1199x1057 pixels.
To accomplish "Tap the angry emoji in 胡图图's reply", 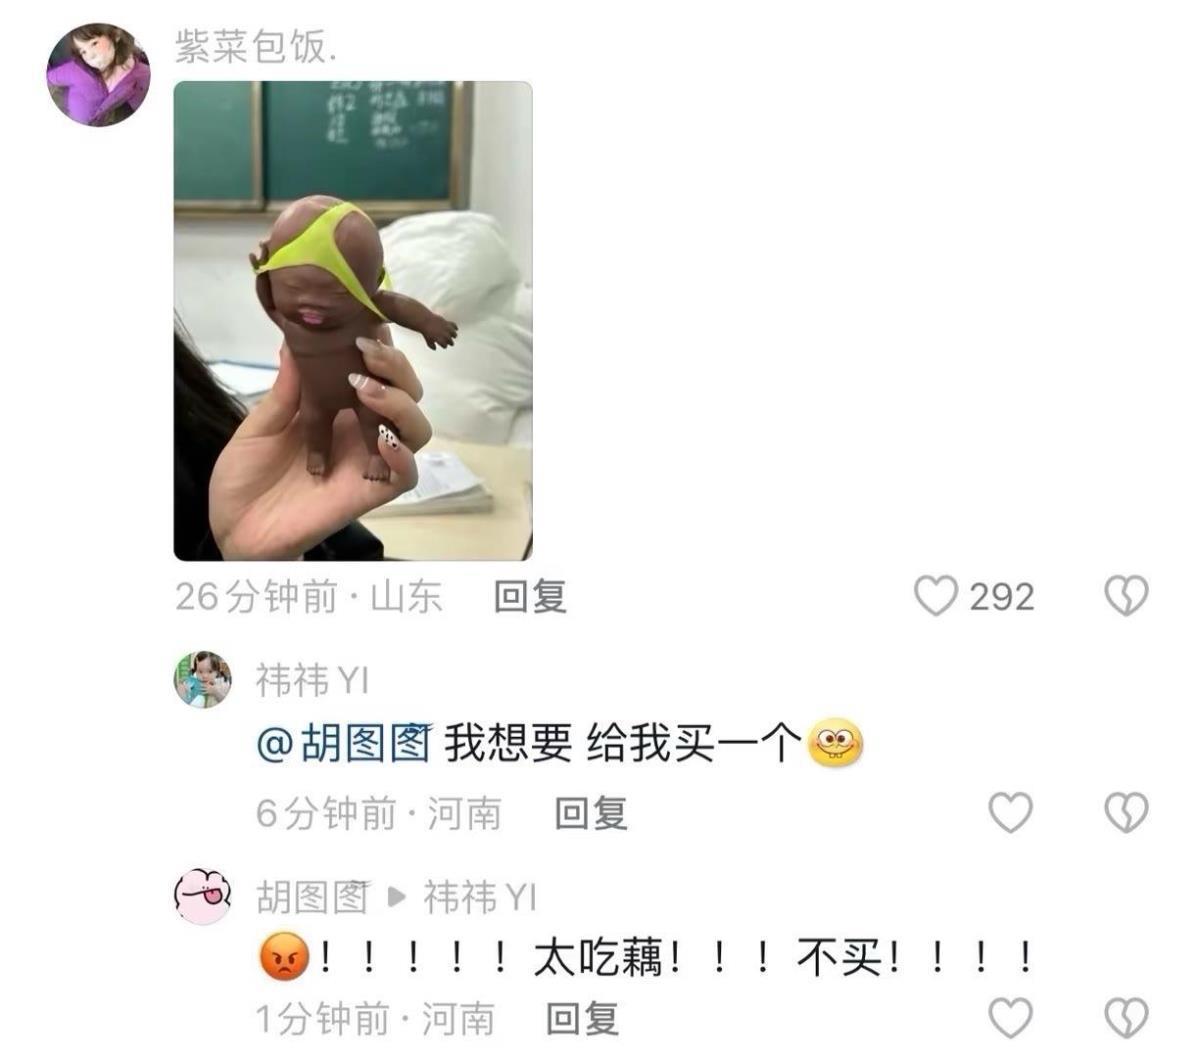I will click(284, 956).
